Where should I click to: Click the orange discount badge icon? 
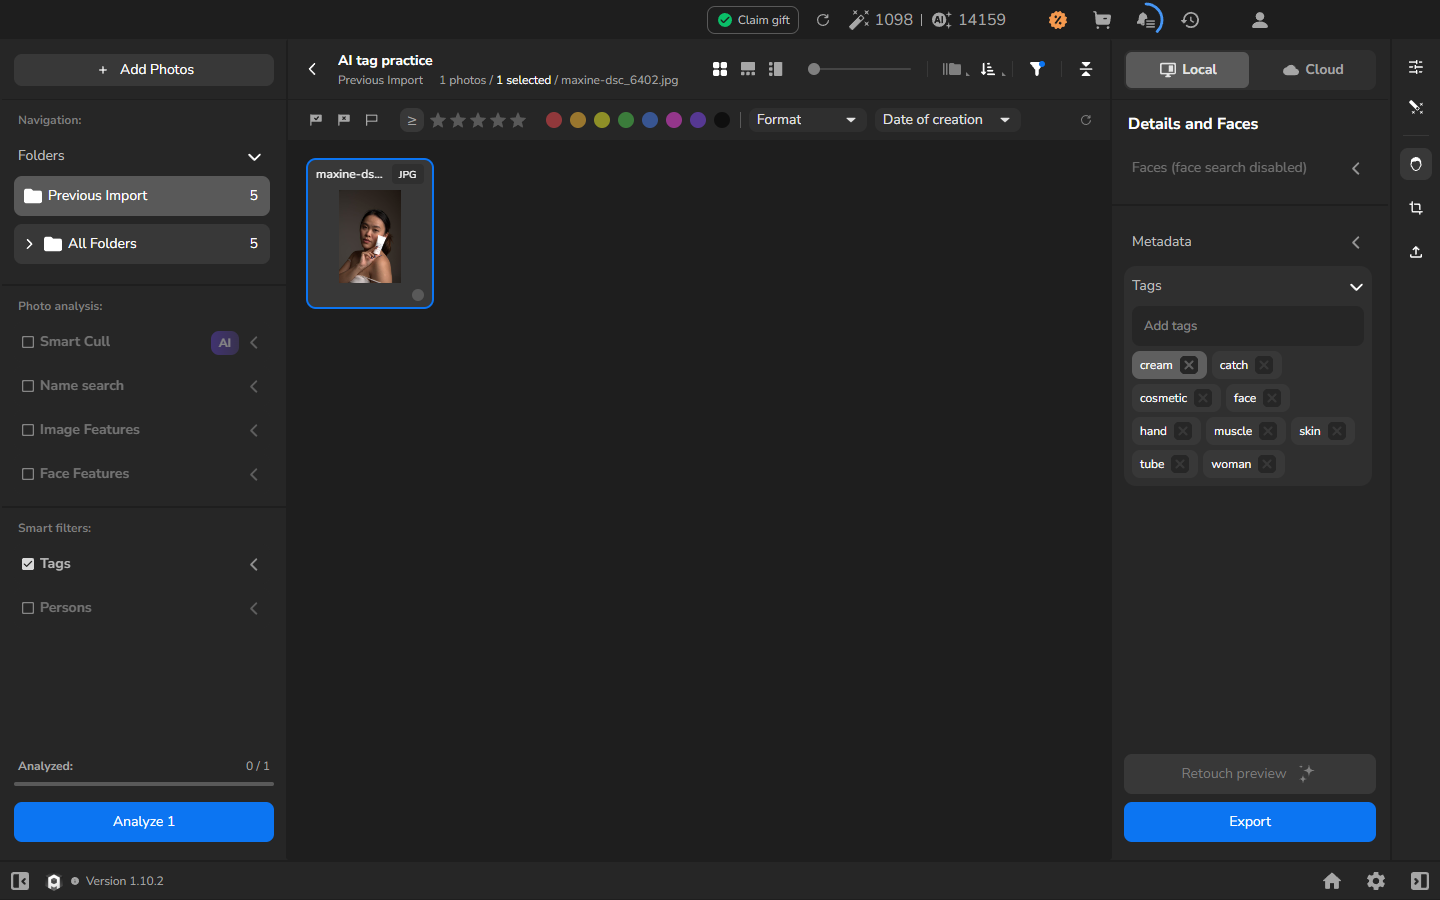[1058, 20]
